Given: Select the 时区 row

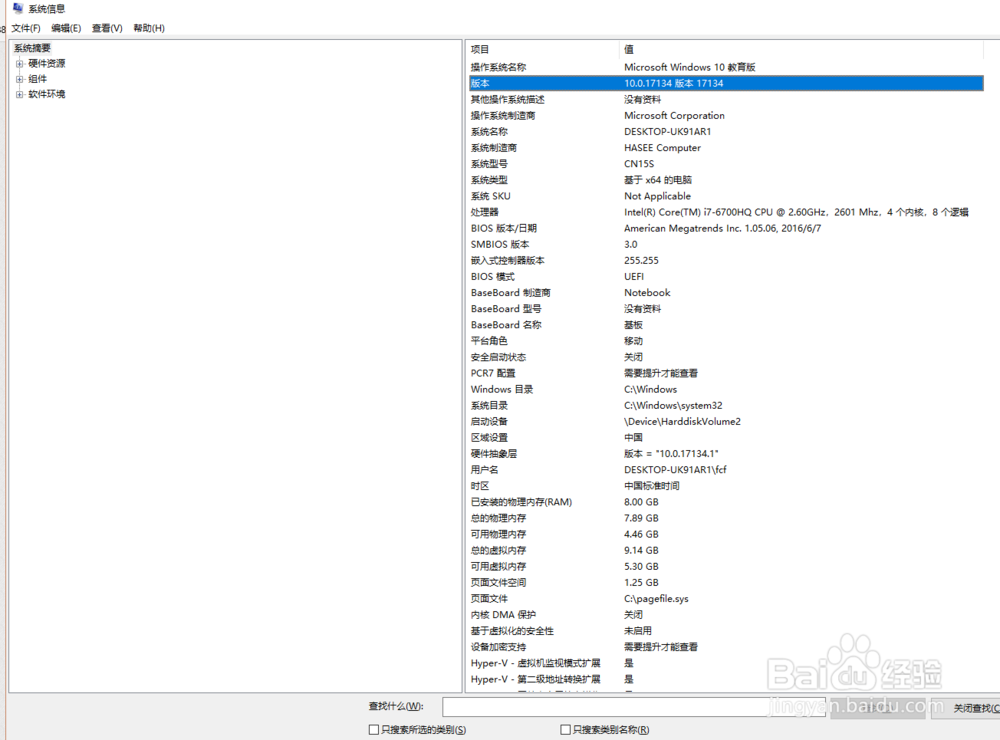Looking at the screenshot, I should point(726,486).
